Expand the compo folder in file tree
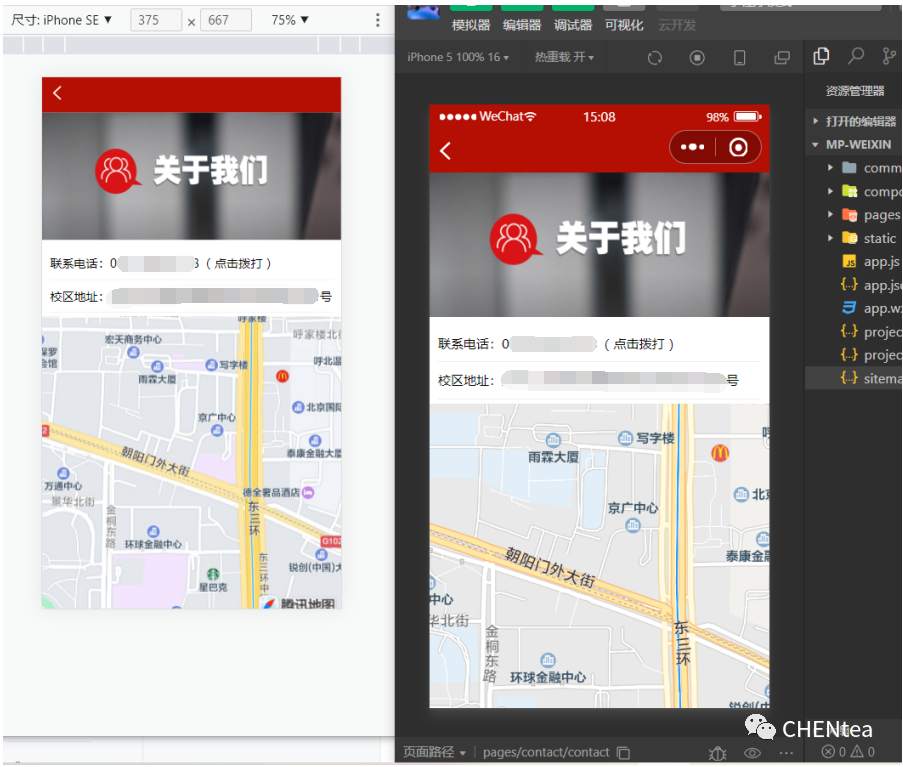 (x=864, y=191)
